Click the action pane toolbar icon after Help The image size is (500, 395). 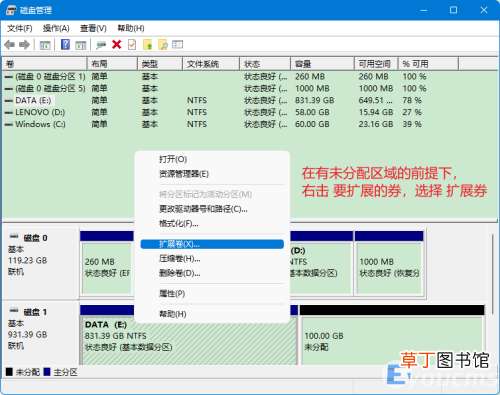tap(81, 45)
